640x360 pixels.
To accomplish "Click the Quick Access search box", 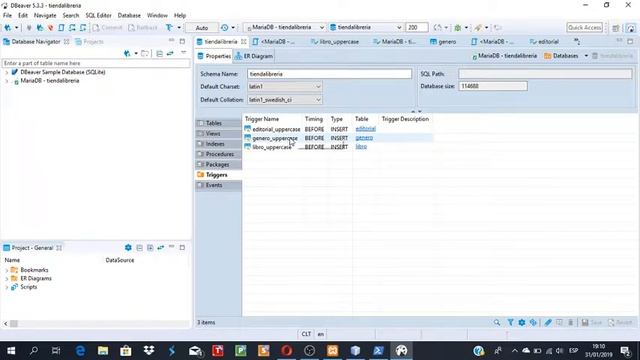I will click(x=584, y=27).
